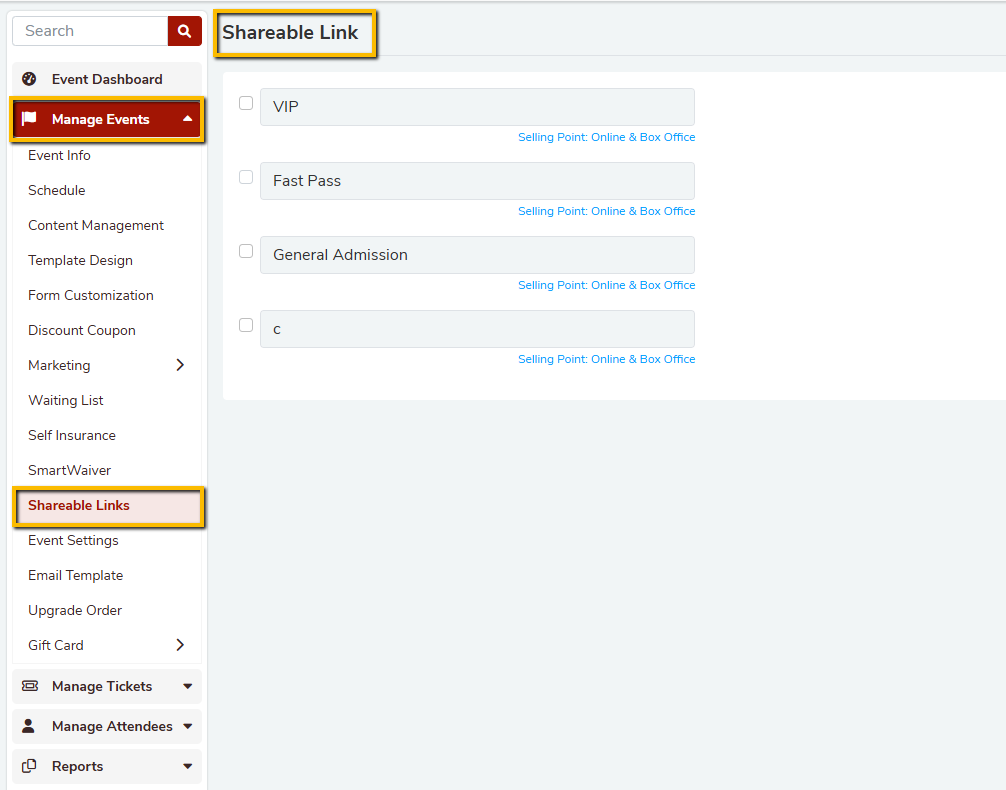Click Selling Point link under VIP
This screenshot has width=1006, height=790.
pyautogui.click(x=606, y=137)
